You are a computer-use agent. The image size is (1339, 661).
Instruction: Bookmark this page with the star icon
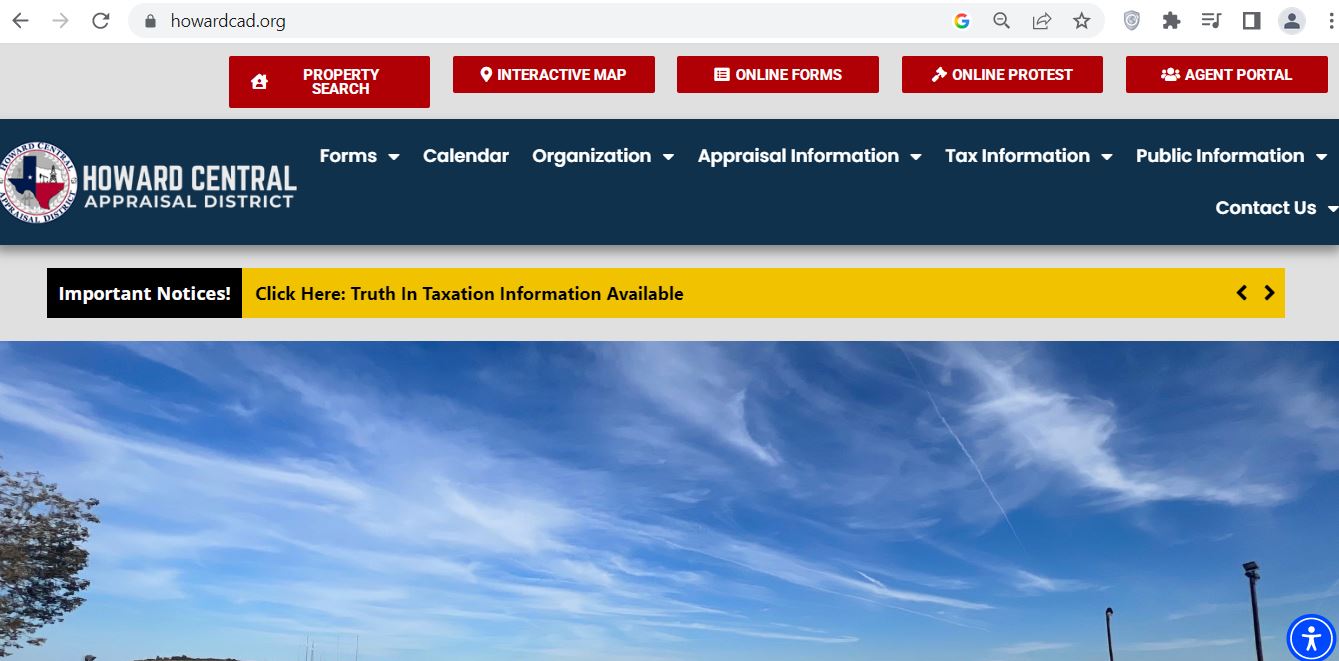[1081, 21]
